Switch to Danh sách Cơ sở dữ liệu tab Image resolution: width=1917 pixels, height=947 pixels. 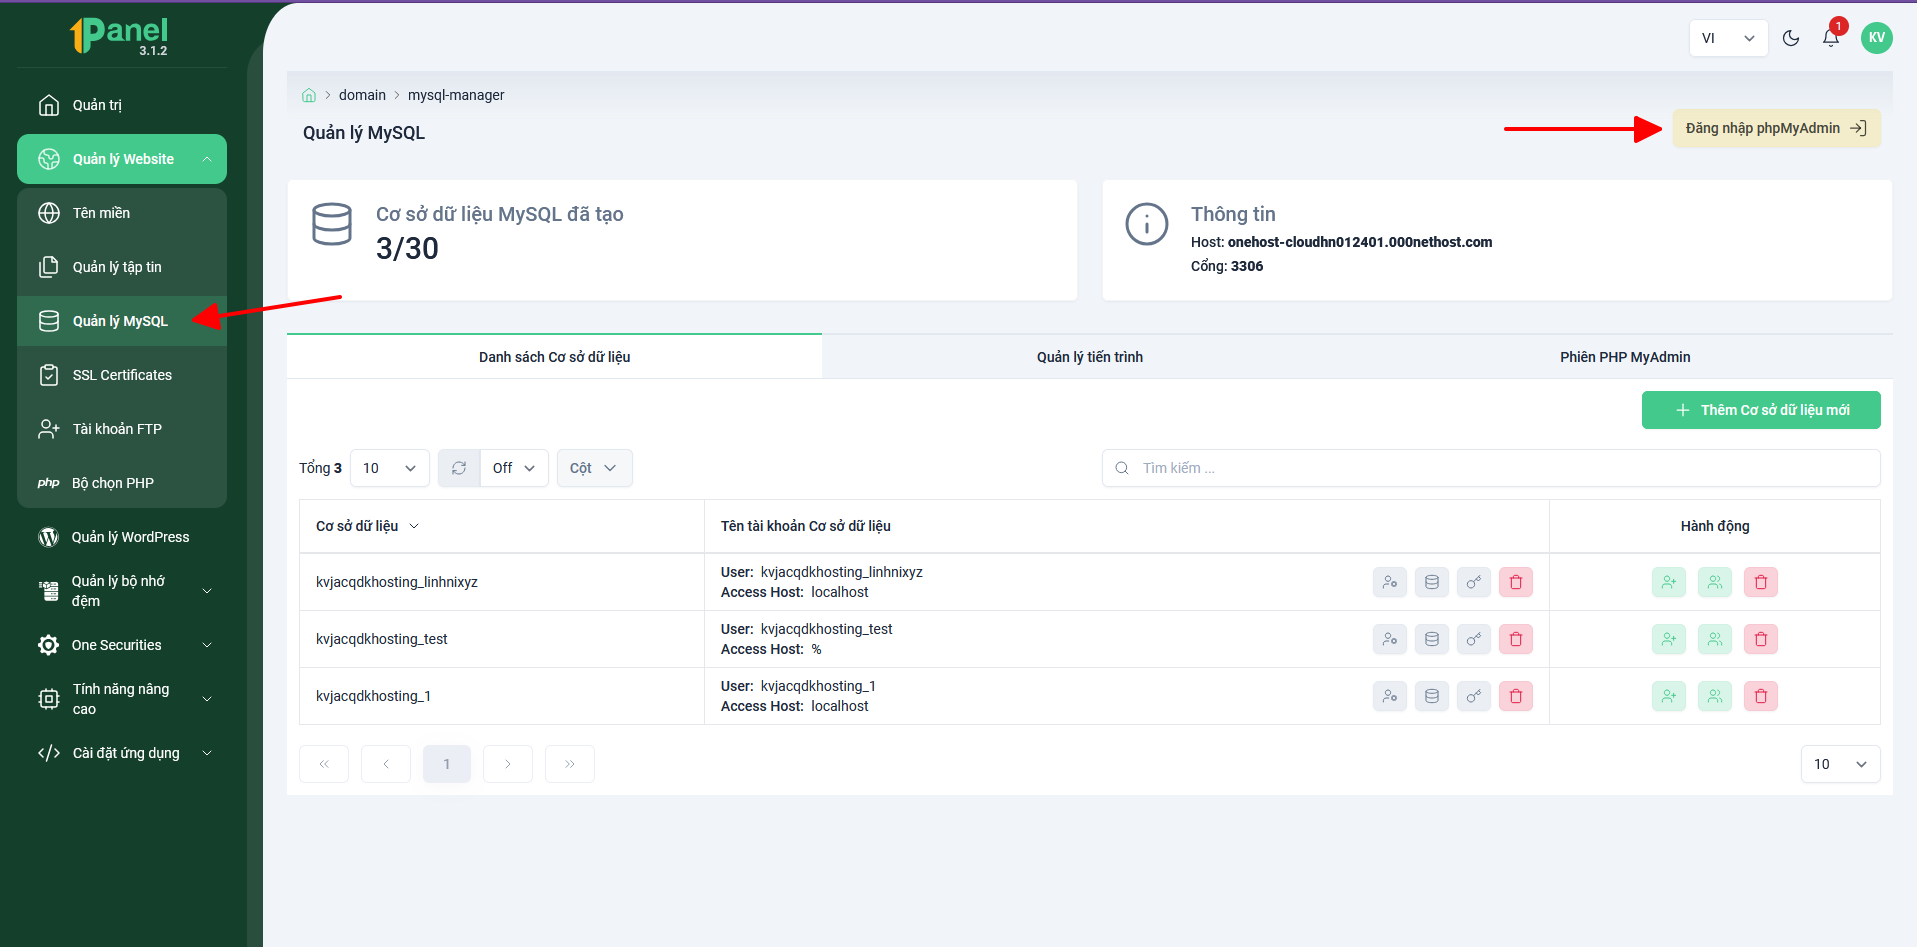554,357
